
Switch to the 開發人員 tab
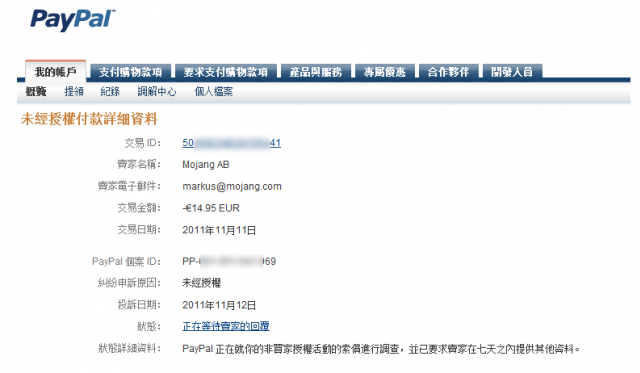pyautogui.click(x=512, y=72)
